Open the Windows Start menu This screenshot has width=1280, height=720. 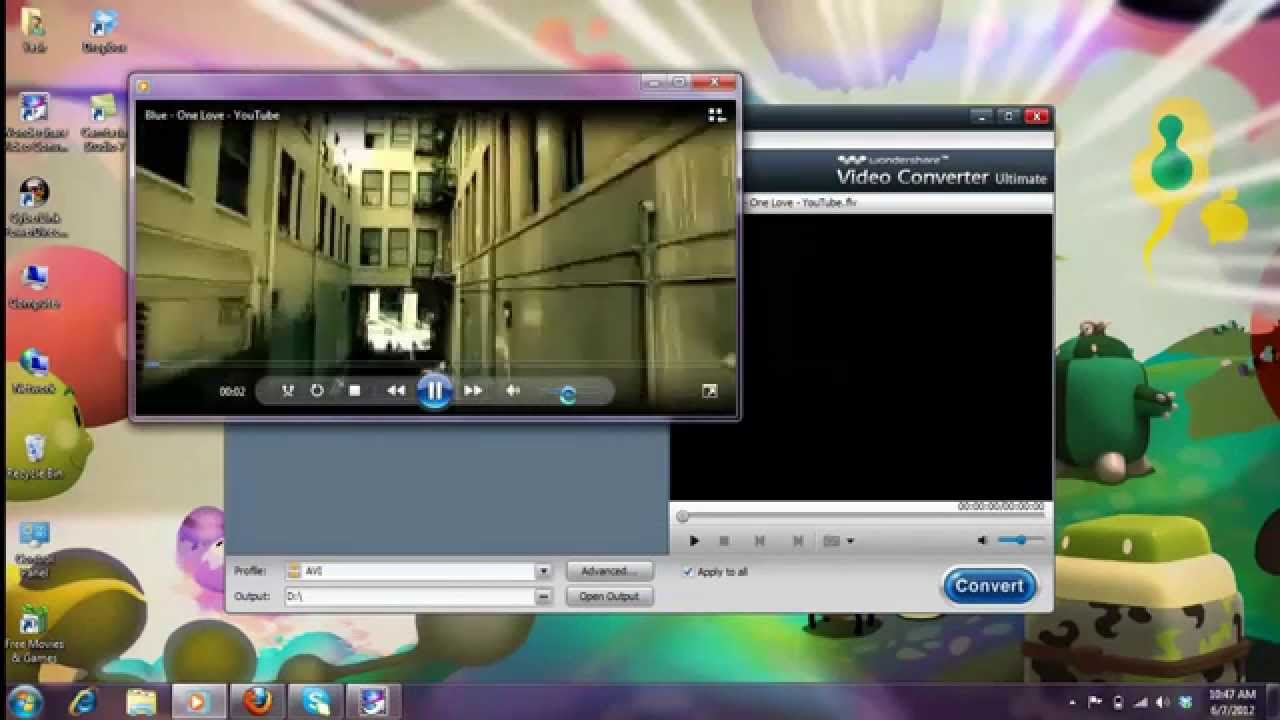pos(24,700)
